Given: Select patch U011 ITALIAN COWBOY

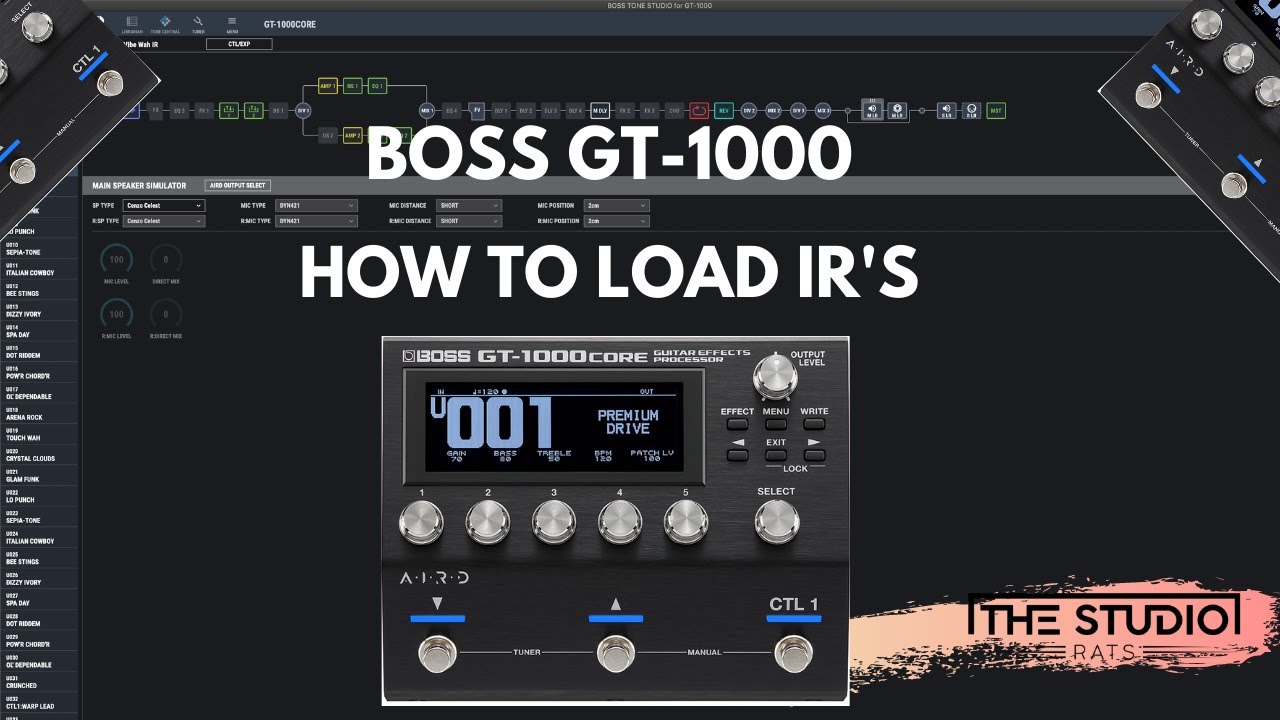Looking at the screenshot, I should coord(39,270).
